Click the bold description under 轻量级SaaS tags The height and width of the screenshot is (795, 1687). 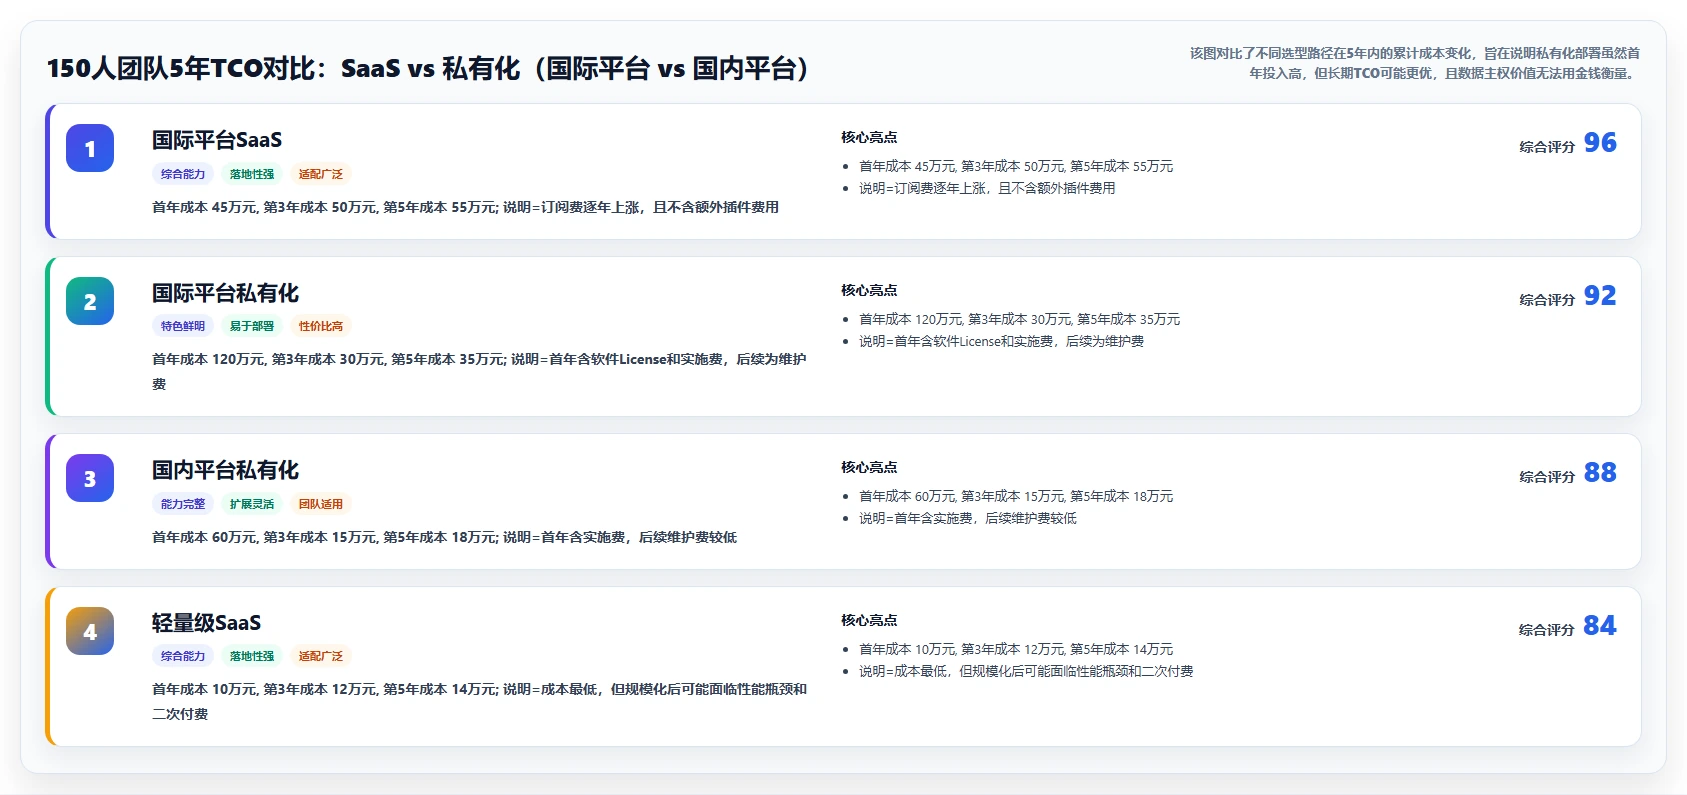pyautogui.click(x=479, y=701)
